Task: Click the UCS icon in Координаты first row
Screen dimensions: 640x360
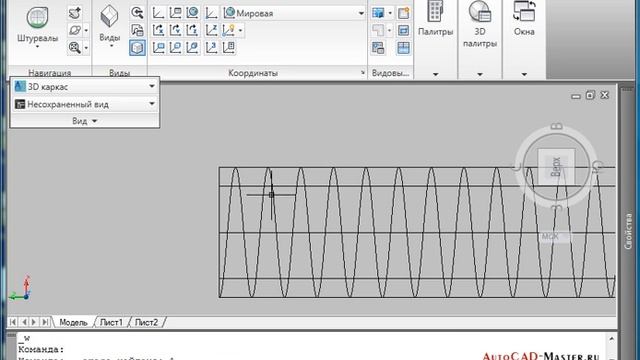Action: click(x=158, y=13)
